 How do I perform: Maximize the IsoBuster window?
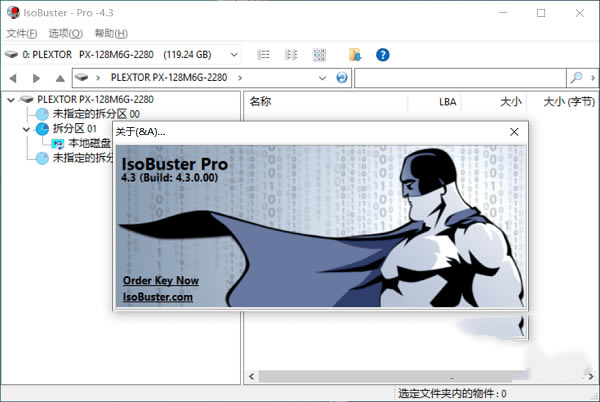click(x=541, y=13)
